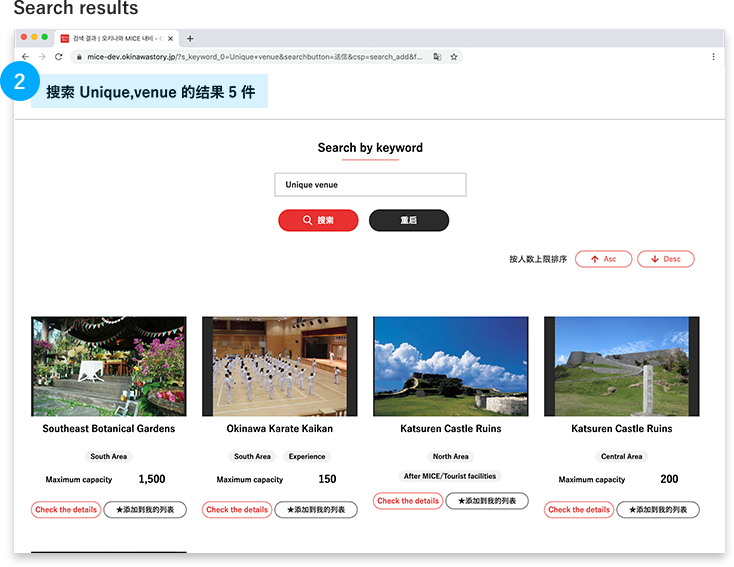The image size is (734, 567).
Task: Click the 200 maximum capacity value
Action: tap(669, 479)
